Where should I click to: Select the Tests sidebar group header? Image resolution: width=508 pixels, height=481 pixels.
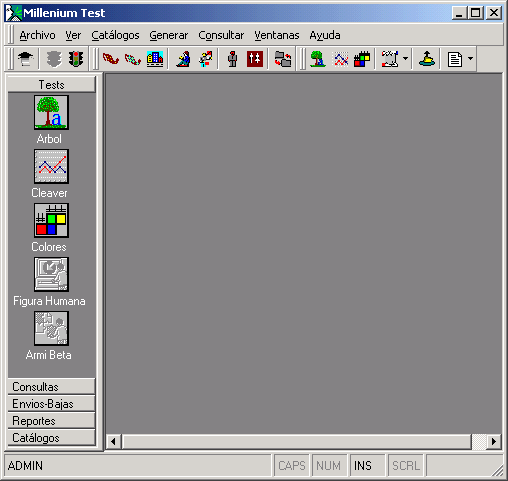(51, 85)
